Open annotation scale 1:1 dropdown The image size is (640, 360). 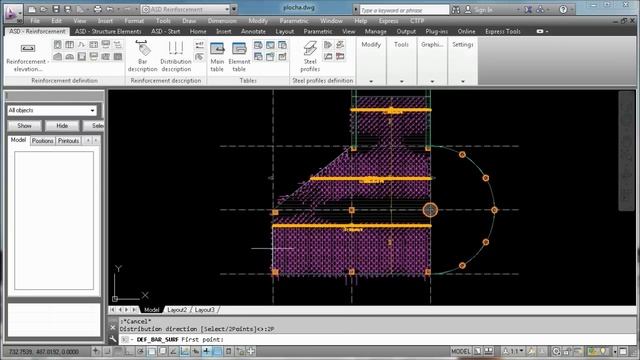pyautogui.click(x=513, y=351)
